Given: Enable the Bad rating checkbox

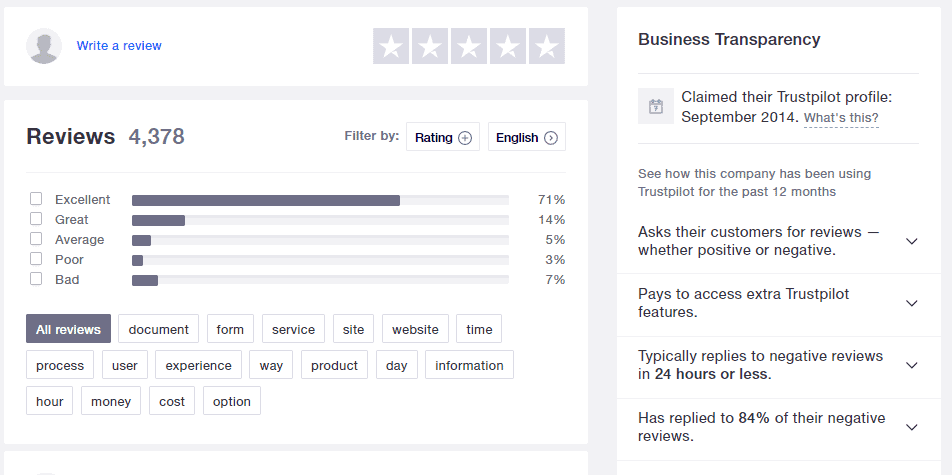Looking at the screenshot, I should point(36,279).
